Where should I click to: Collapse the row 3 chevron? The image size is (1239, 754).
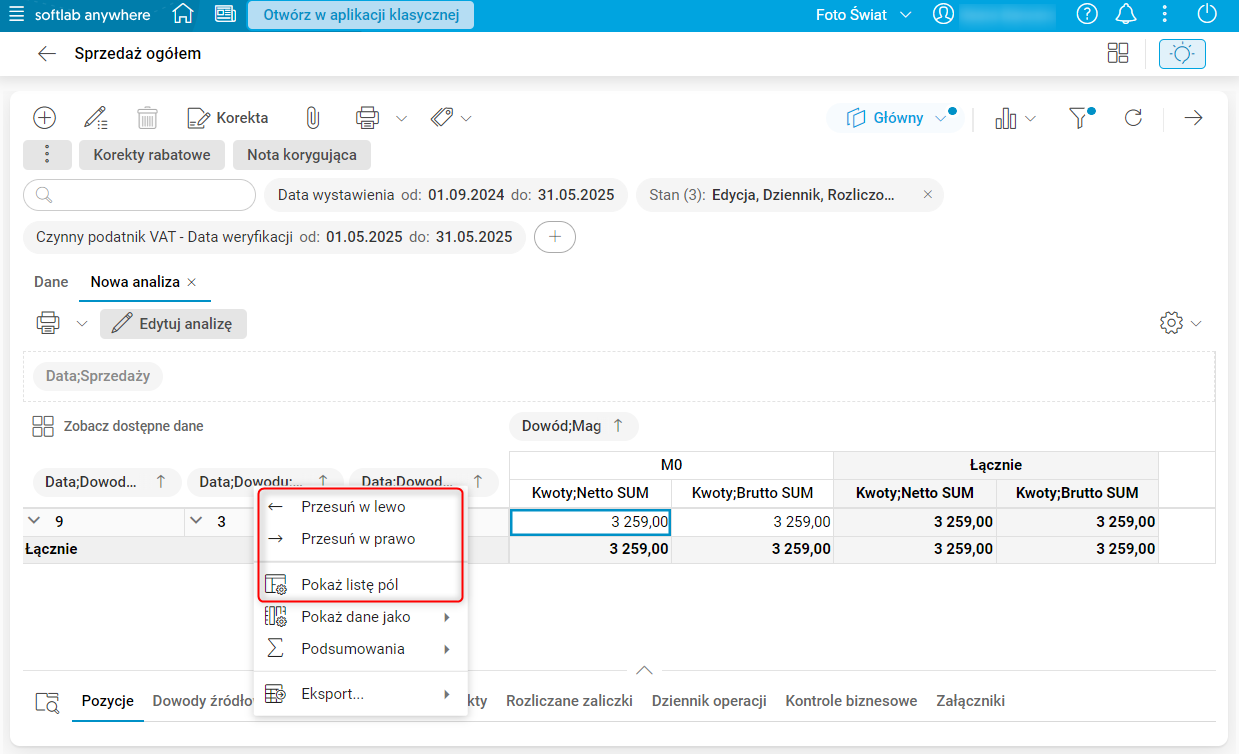[197, 521]
